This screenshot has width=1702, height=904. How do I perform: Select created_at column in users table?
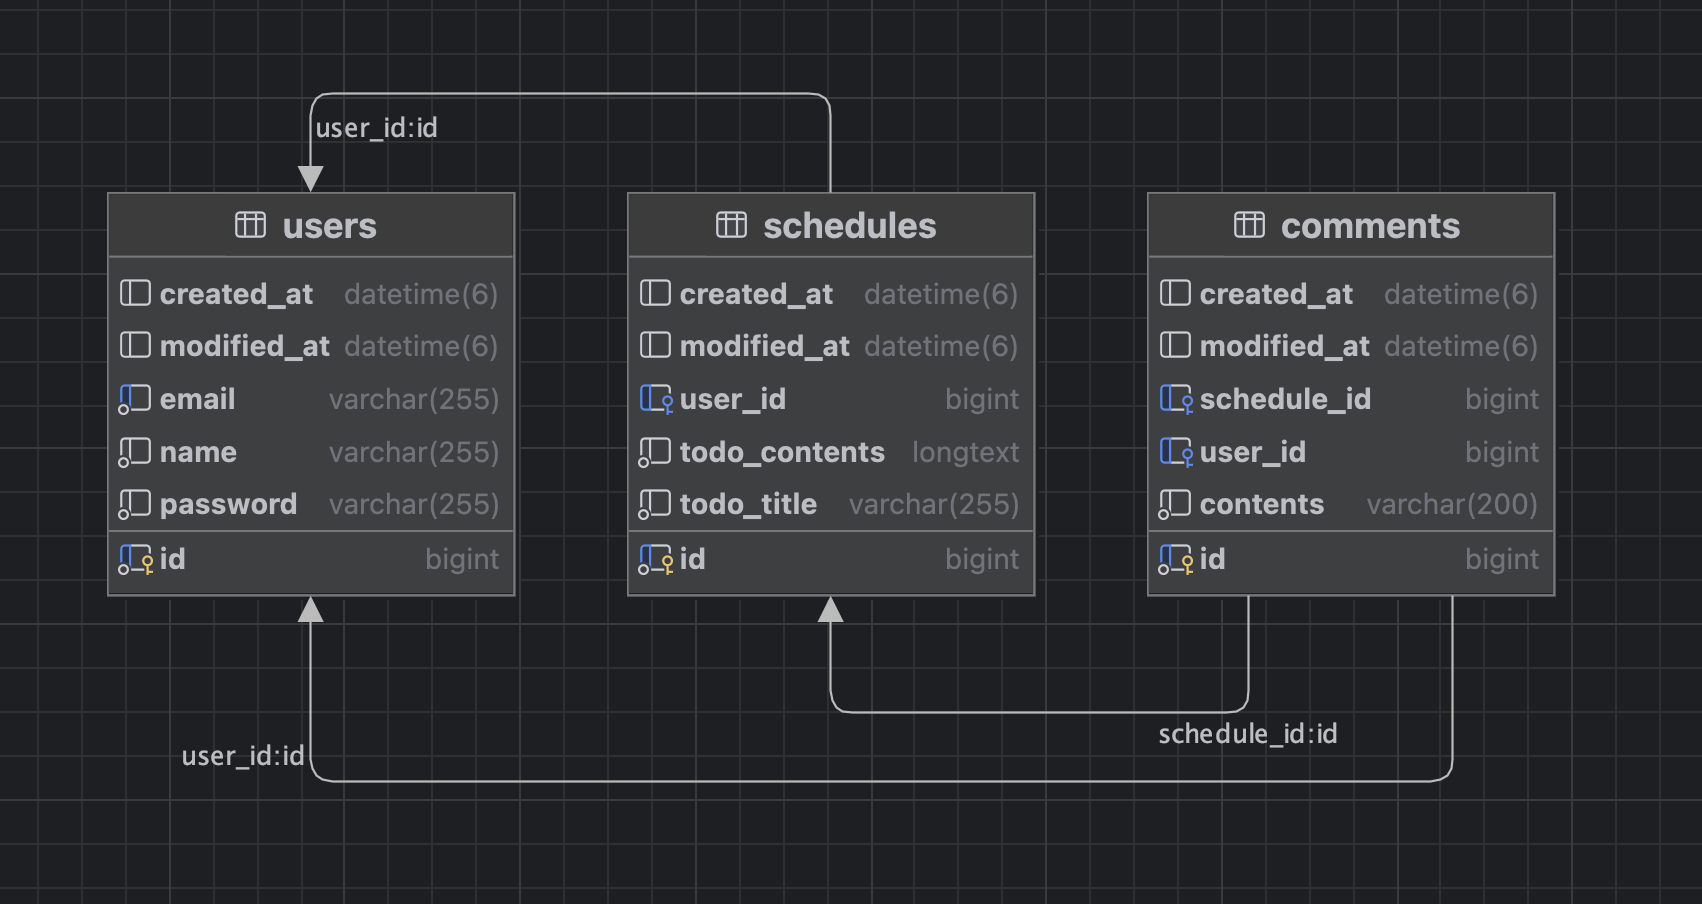tap(311, 293)
